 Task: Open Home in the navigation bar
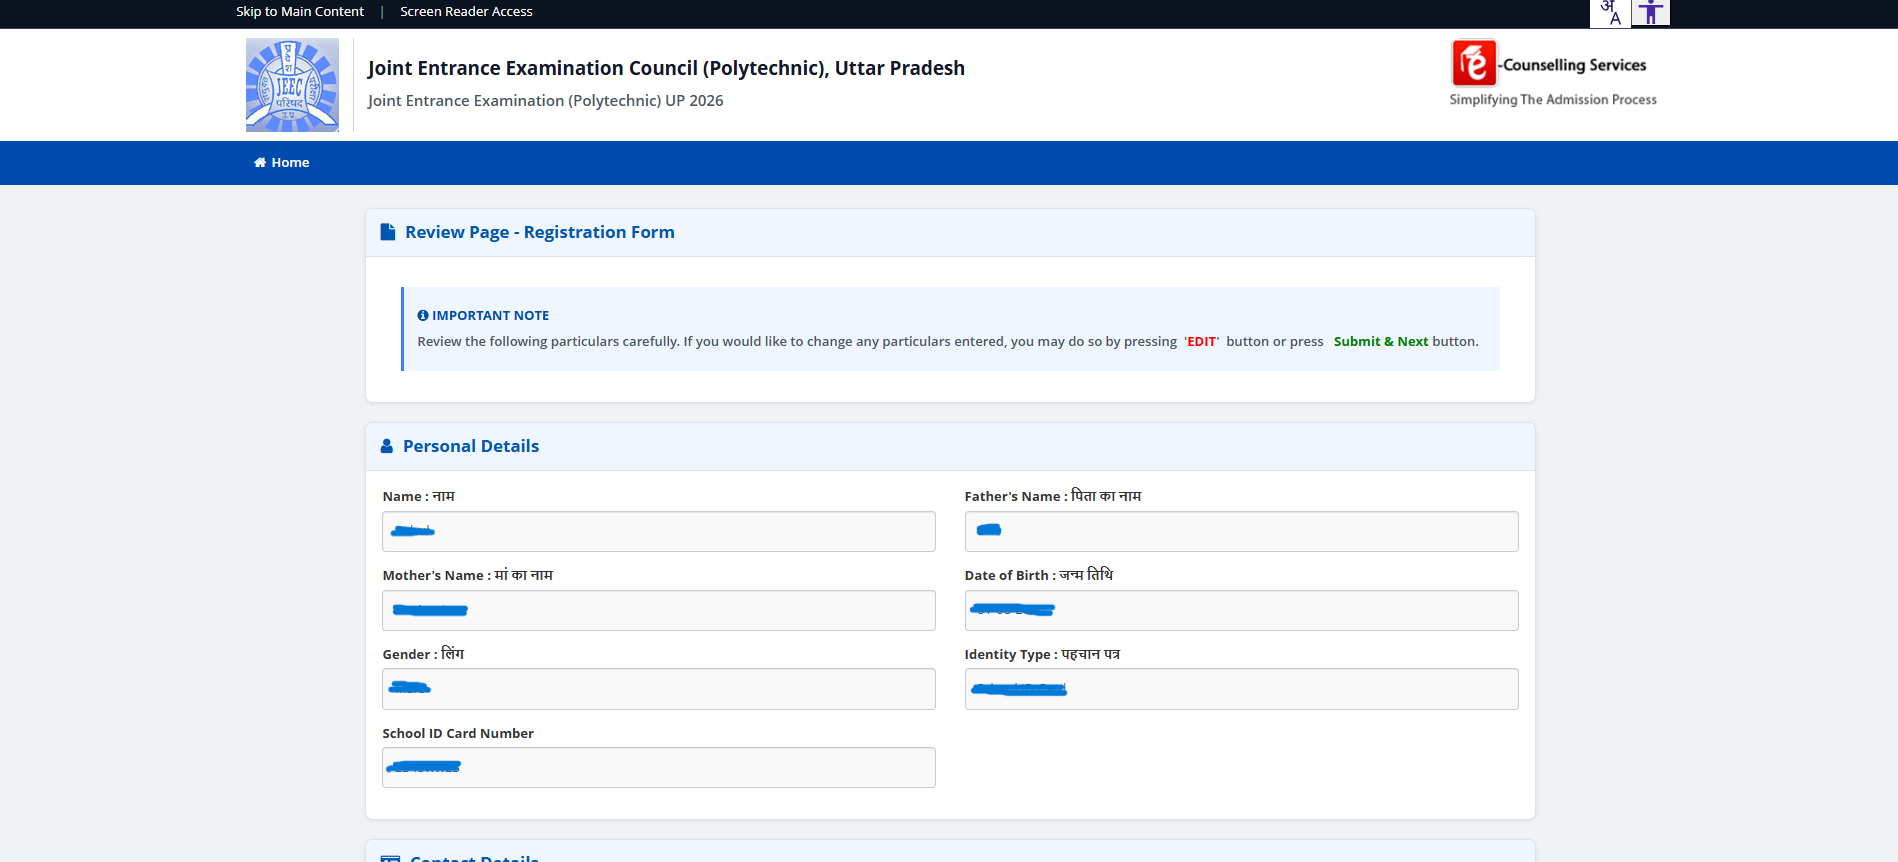pos(282,163)
